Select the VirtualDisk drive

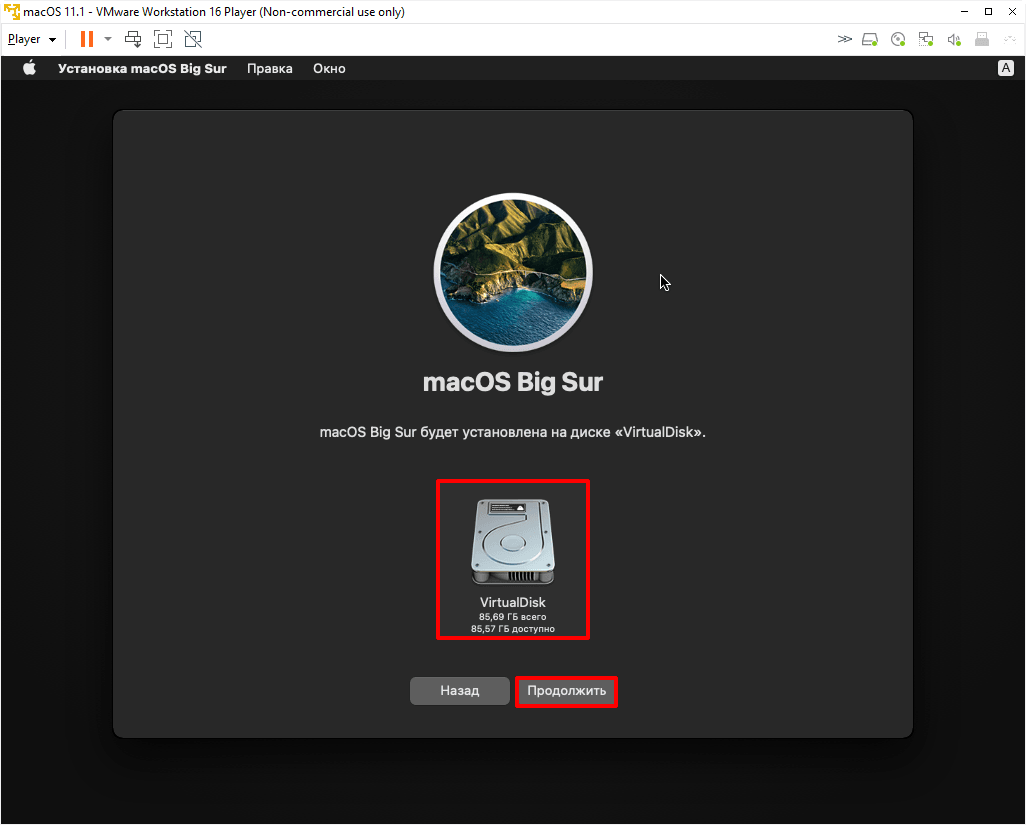[x=513, y=559]
